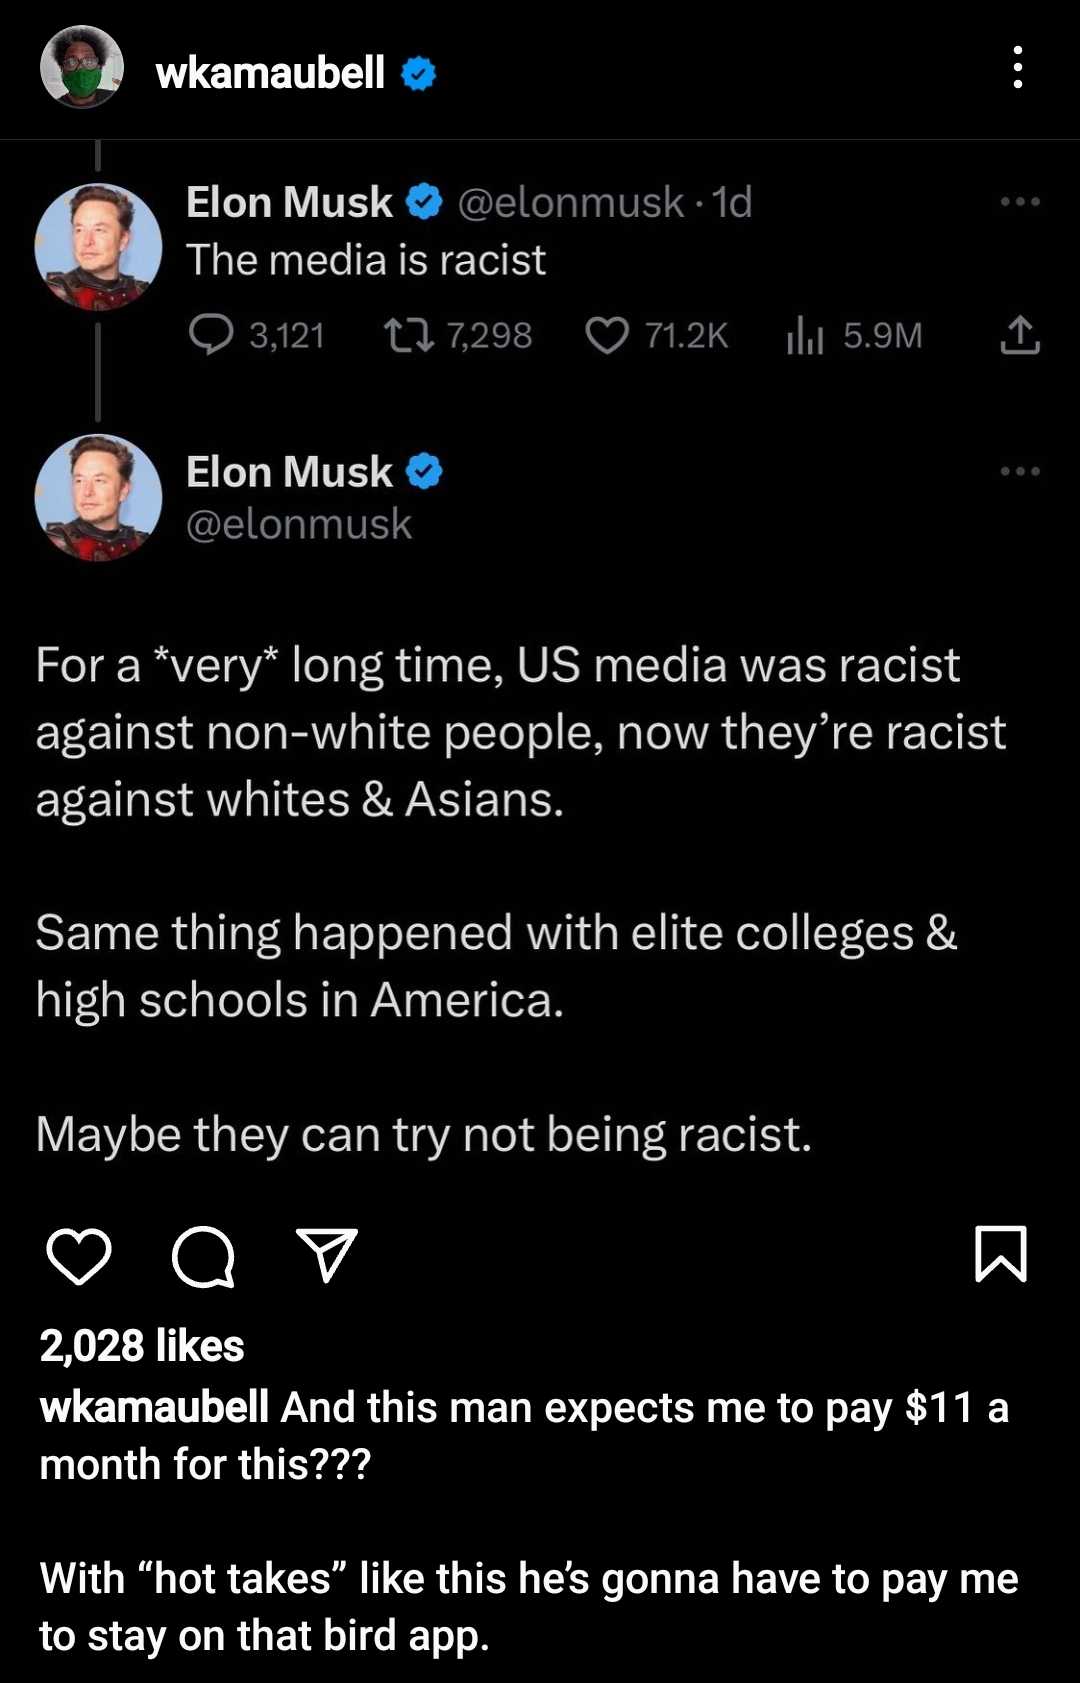Tap the verified badge beside wkamaubell
This screenshot has width=1080, height=1683.
[419, 73]
